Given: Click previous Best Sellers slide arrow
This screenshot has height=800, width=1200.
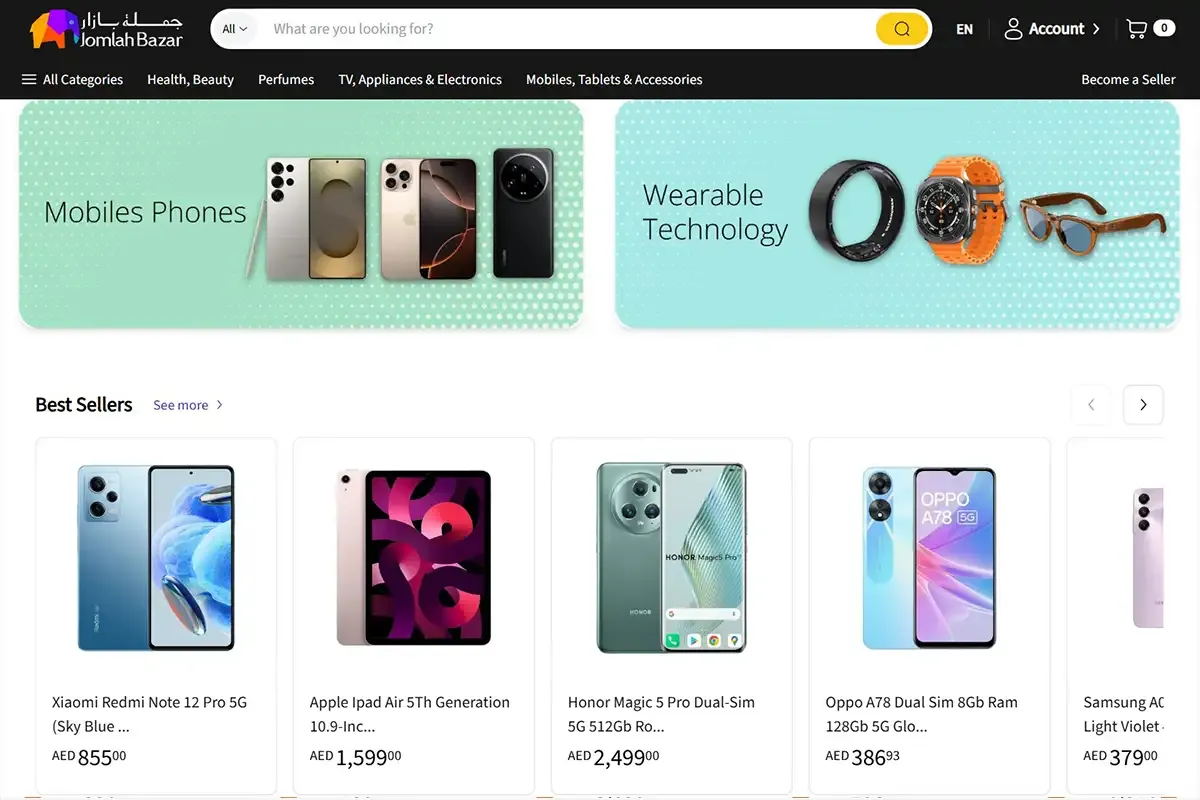Looking at the screenshot, I should point(1091,405).
